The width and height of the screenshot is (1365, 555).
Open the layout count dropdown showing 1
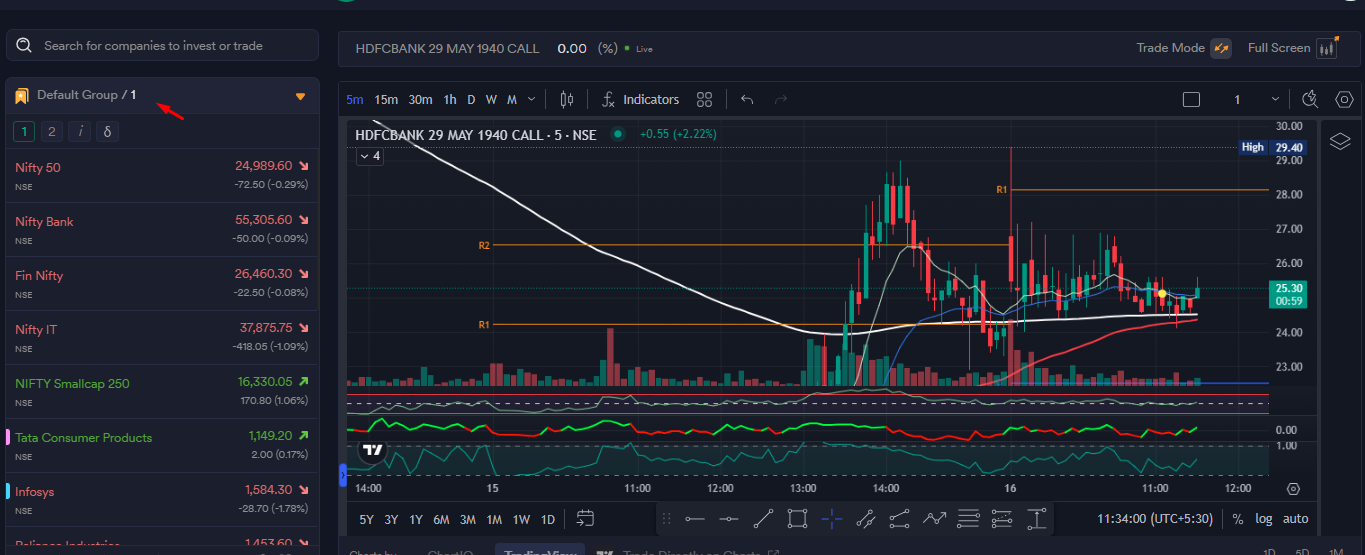click(1254, 99)
